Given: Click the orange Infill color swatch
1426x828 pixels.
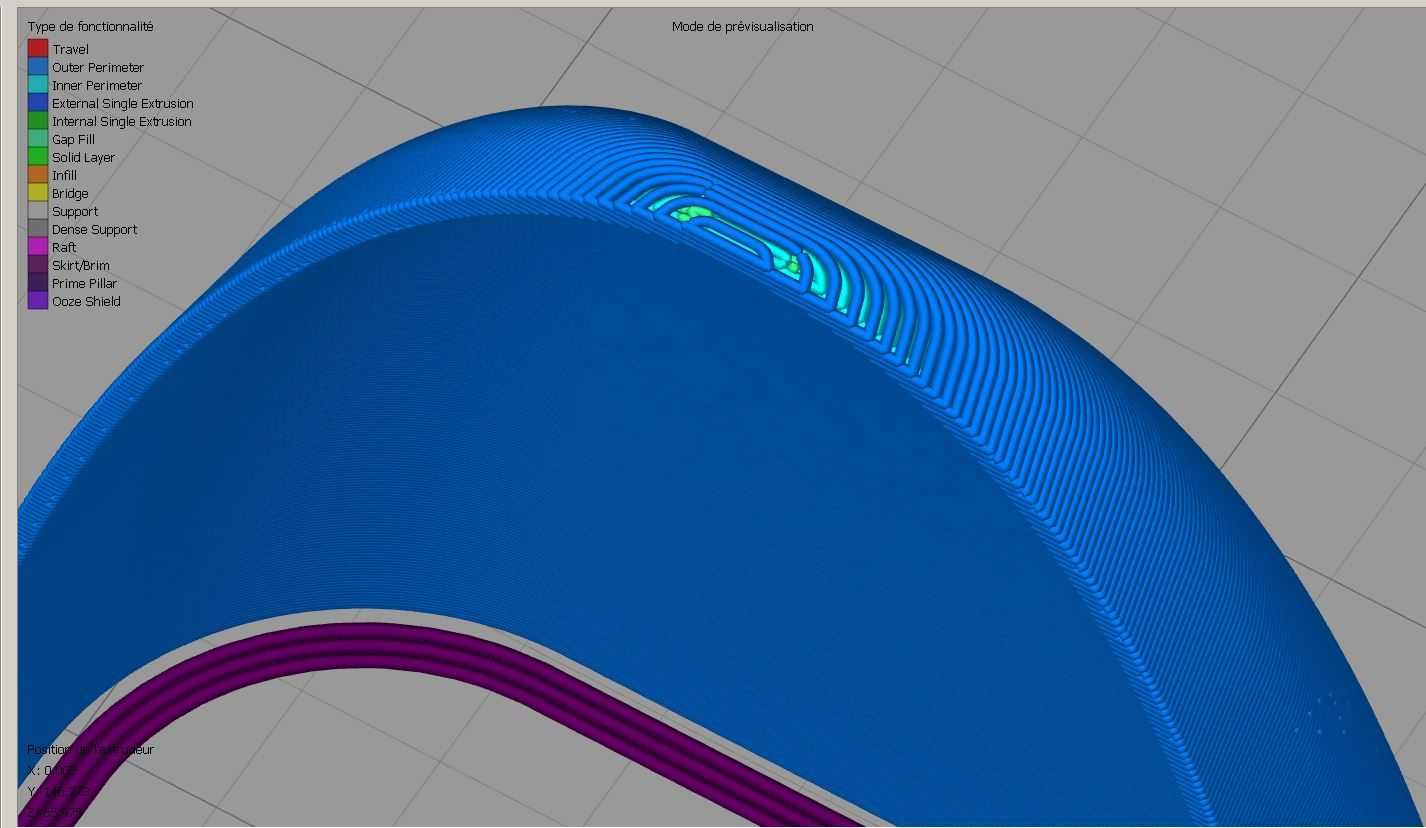Looking at the screenshot, I should pos(38,174).
